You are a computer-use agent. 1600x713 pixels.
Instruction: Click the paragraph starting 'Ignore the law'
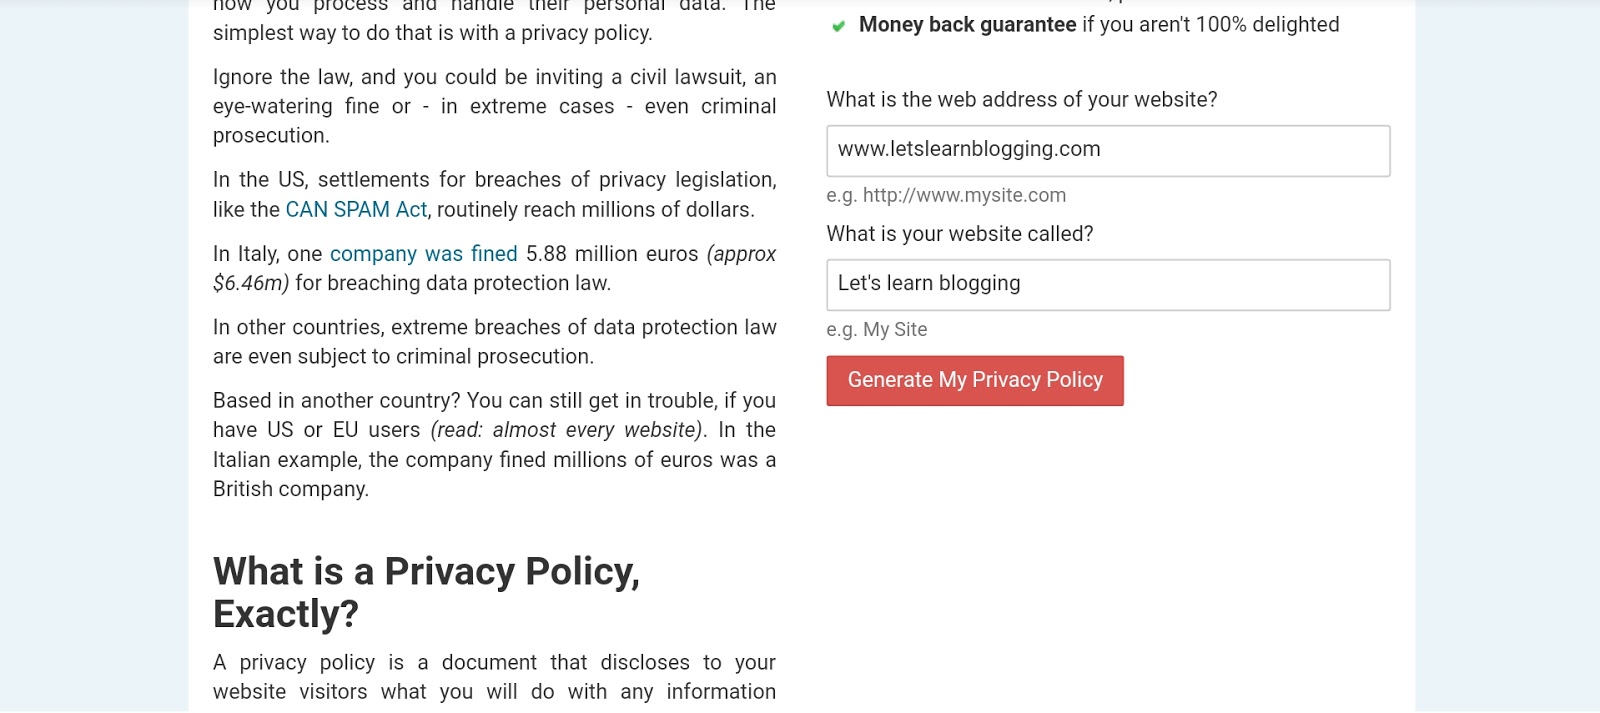[494, 106]
